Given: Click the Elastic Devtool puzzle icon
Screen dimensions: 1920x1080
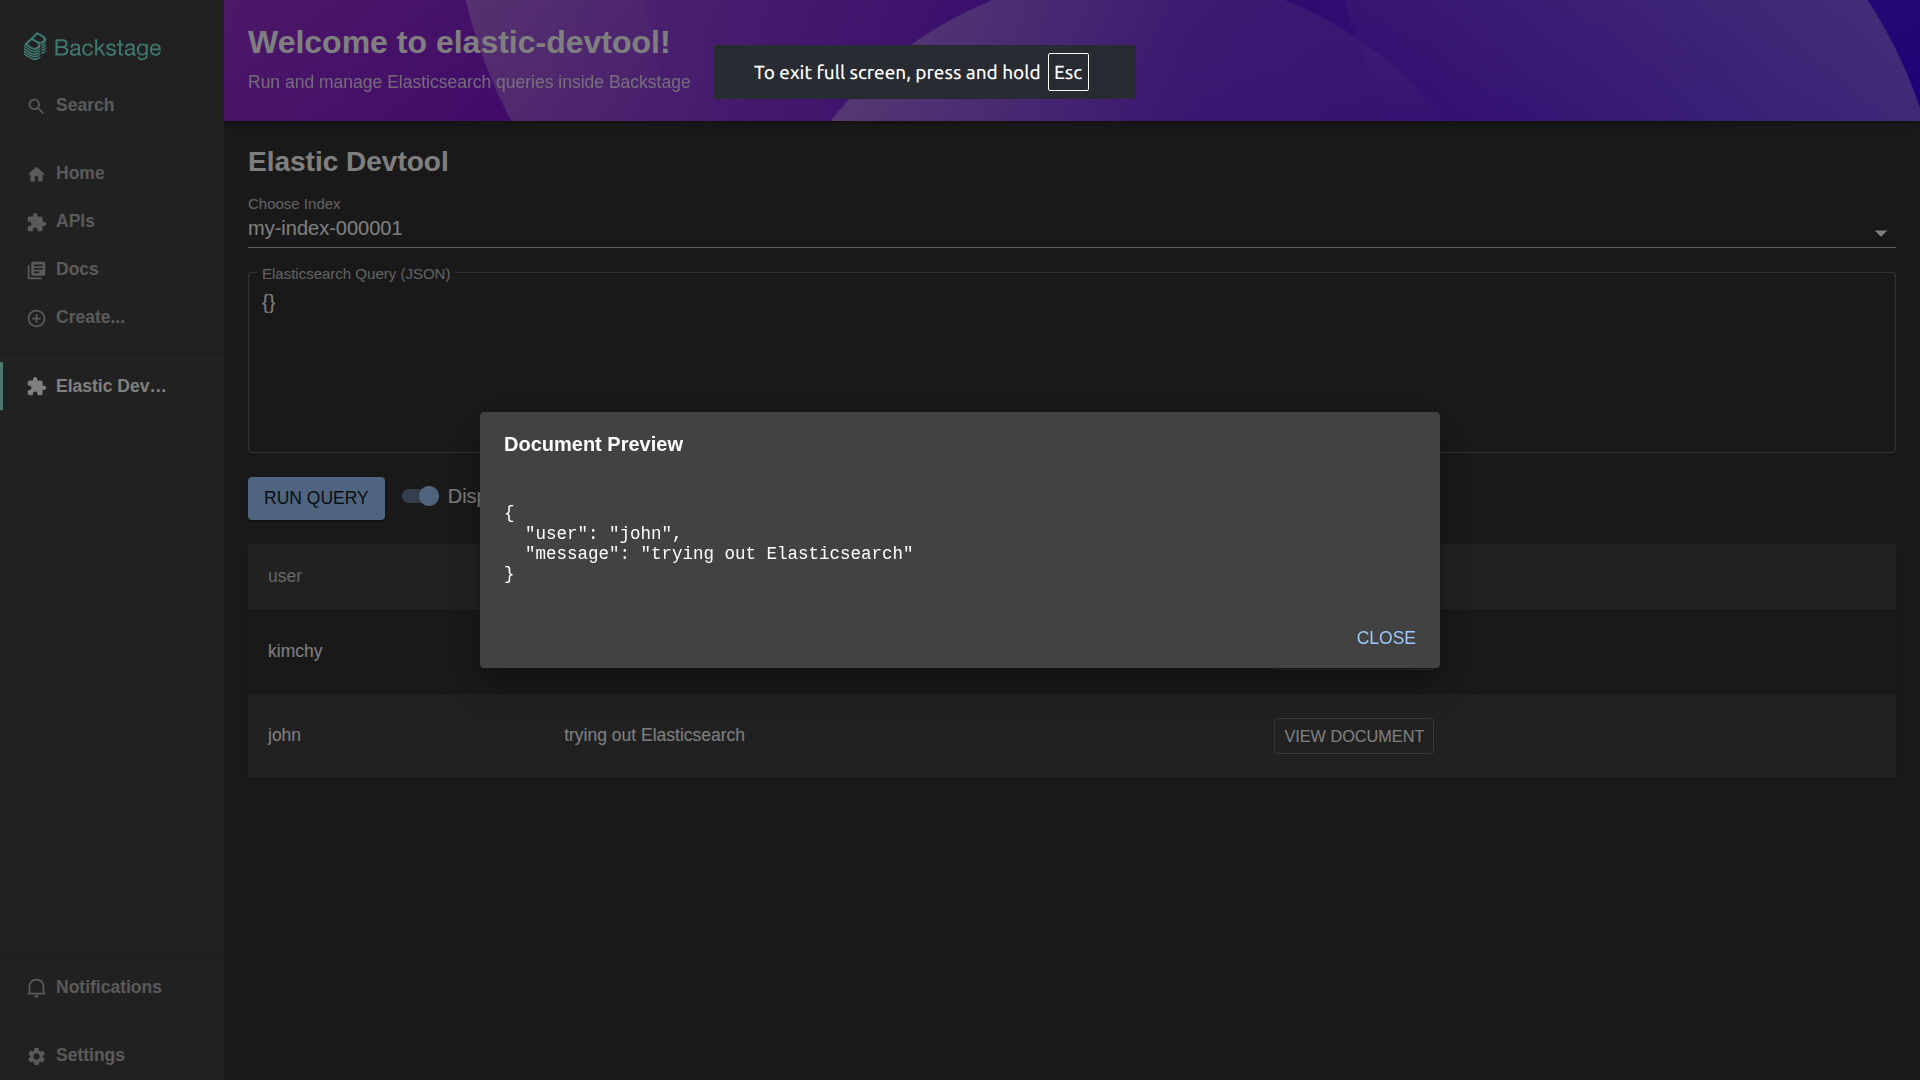Looking at the screenshot, I should point(36,387).
